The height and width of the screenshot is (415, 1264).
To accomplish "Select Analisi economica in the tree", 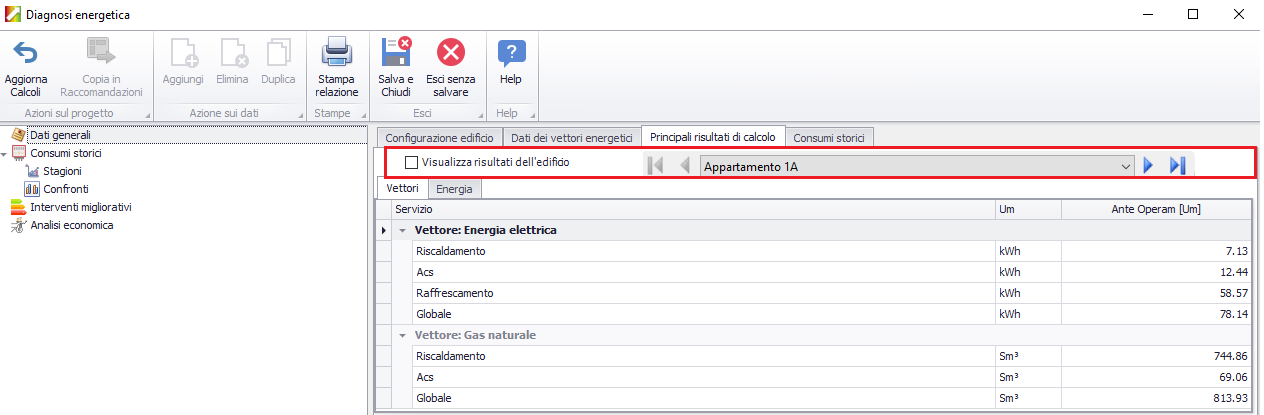I will coord(71,225).
